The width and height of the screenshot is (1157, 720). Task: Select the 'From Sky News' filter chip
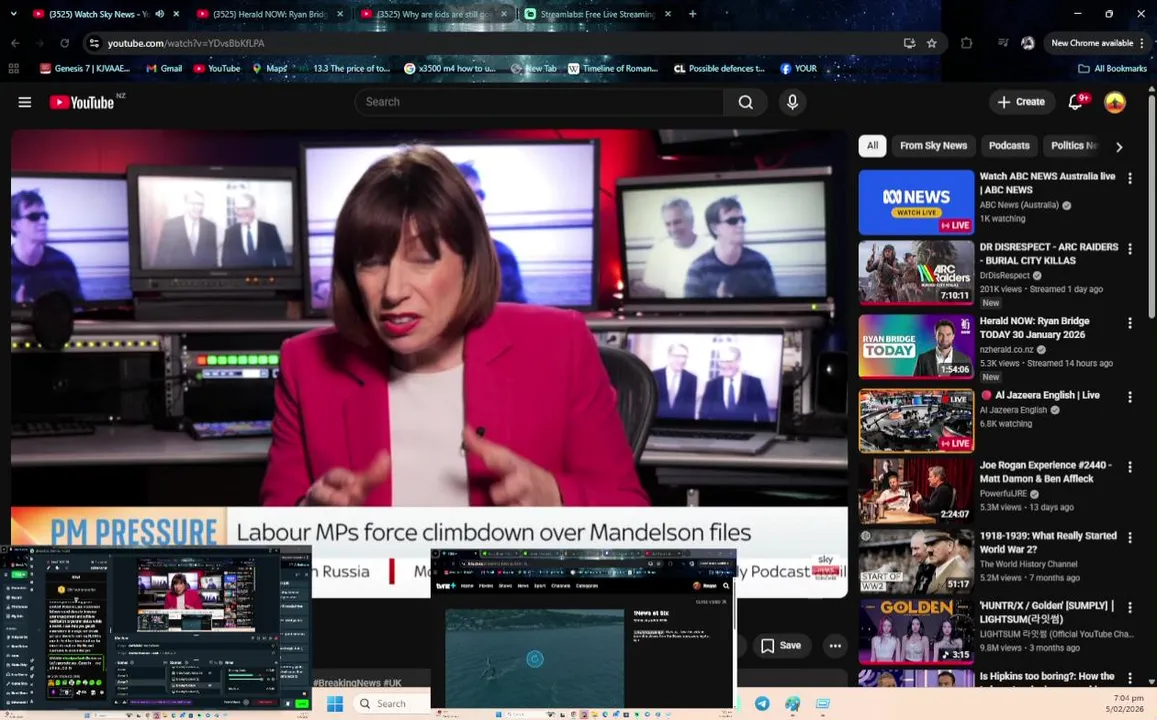(933, 145)
